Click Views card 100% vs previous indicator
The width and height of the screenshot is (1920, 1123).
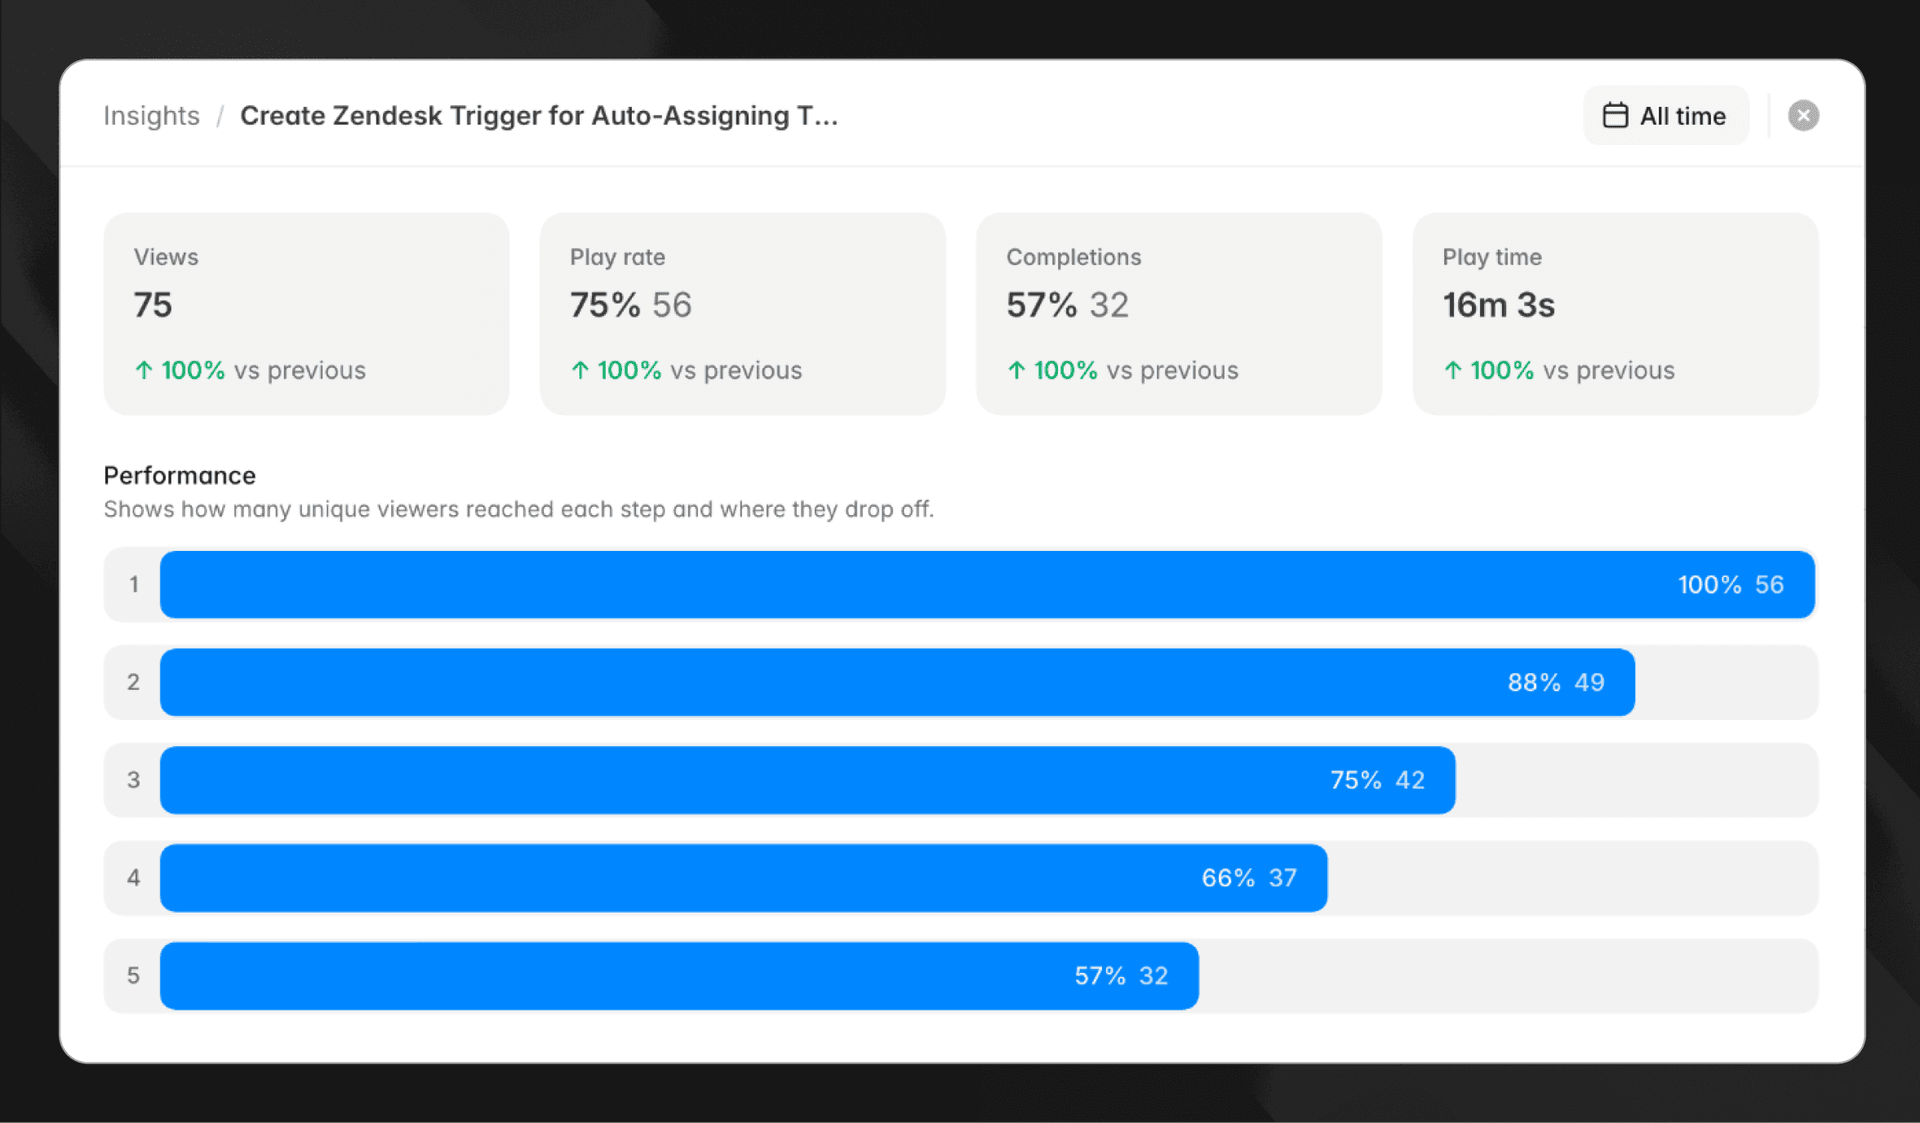pyautogui.click(x=250, y=370)
